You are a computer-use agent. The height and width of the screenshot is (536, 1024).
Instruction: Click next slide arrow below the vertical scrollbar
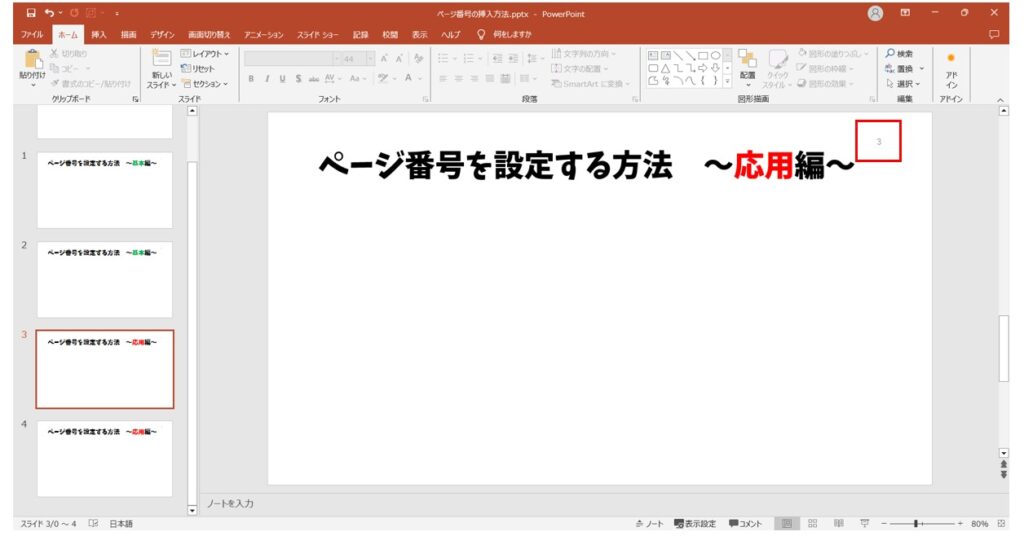1004,475
